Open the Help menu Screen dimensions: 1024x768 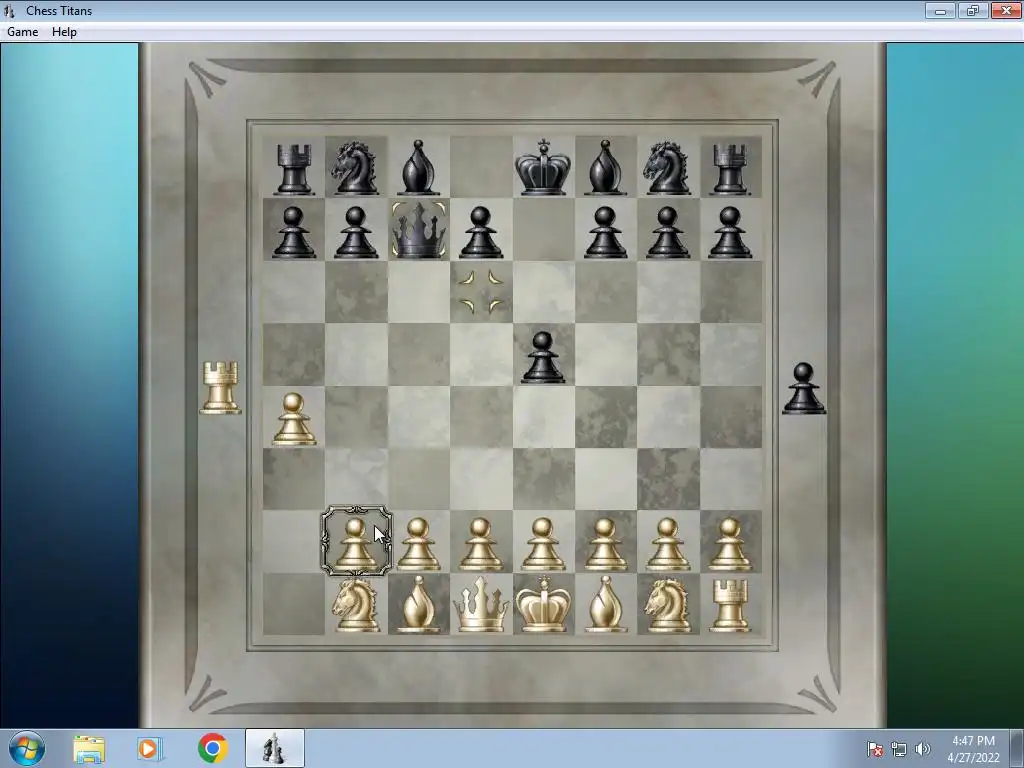pyautogui.click(x=65, y=32)
